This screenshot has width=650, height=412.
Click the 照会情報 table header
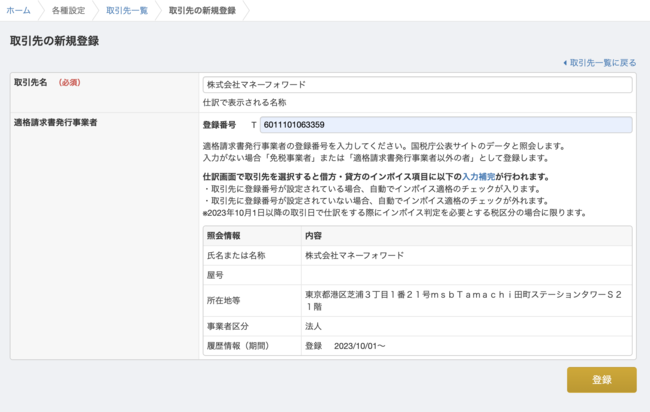tap(223, 235)
